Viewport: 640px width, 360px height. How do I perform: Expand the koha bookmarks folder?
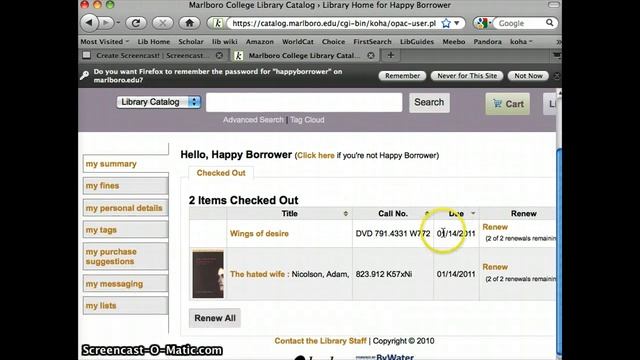tap(521, 42)
